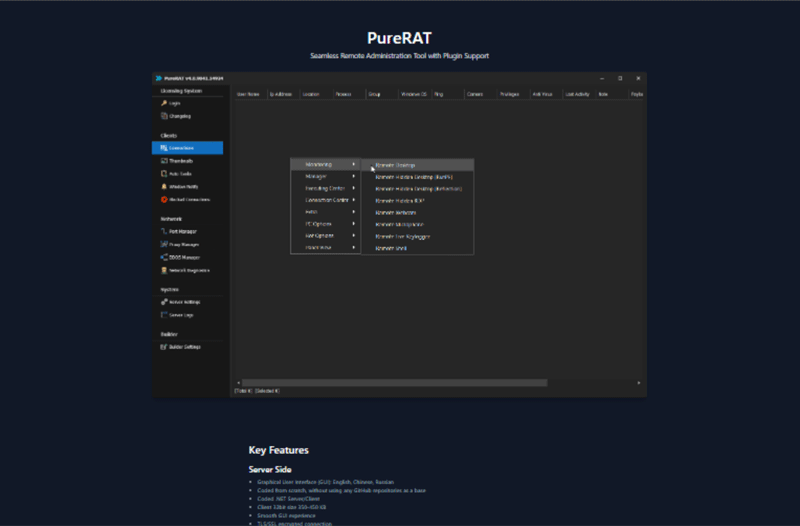Minimize the PureRAT window
Viewport: 800px width, 526px height.
pos(602,78)
